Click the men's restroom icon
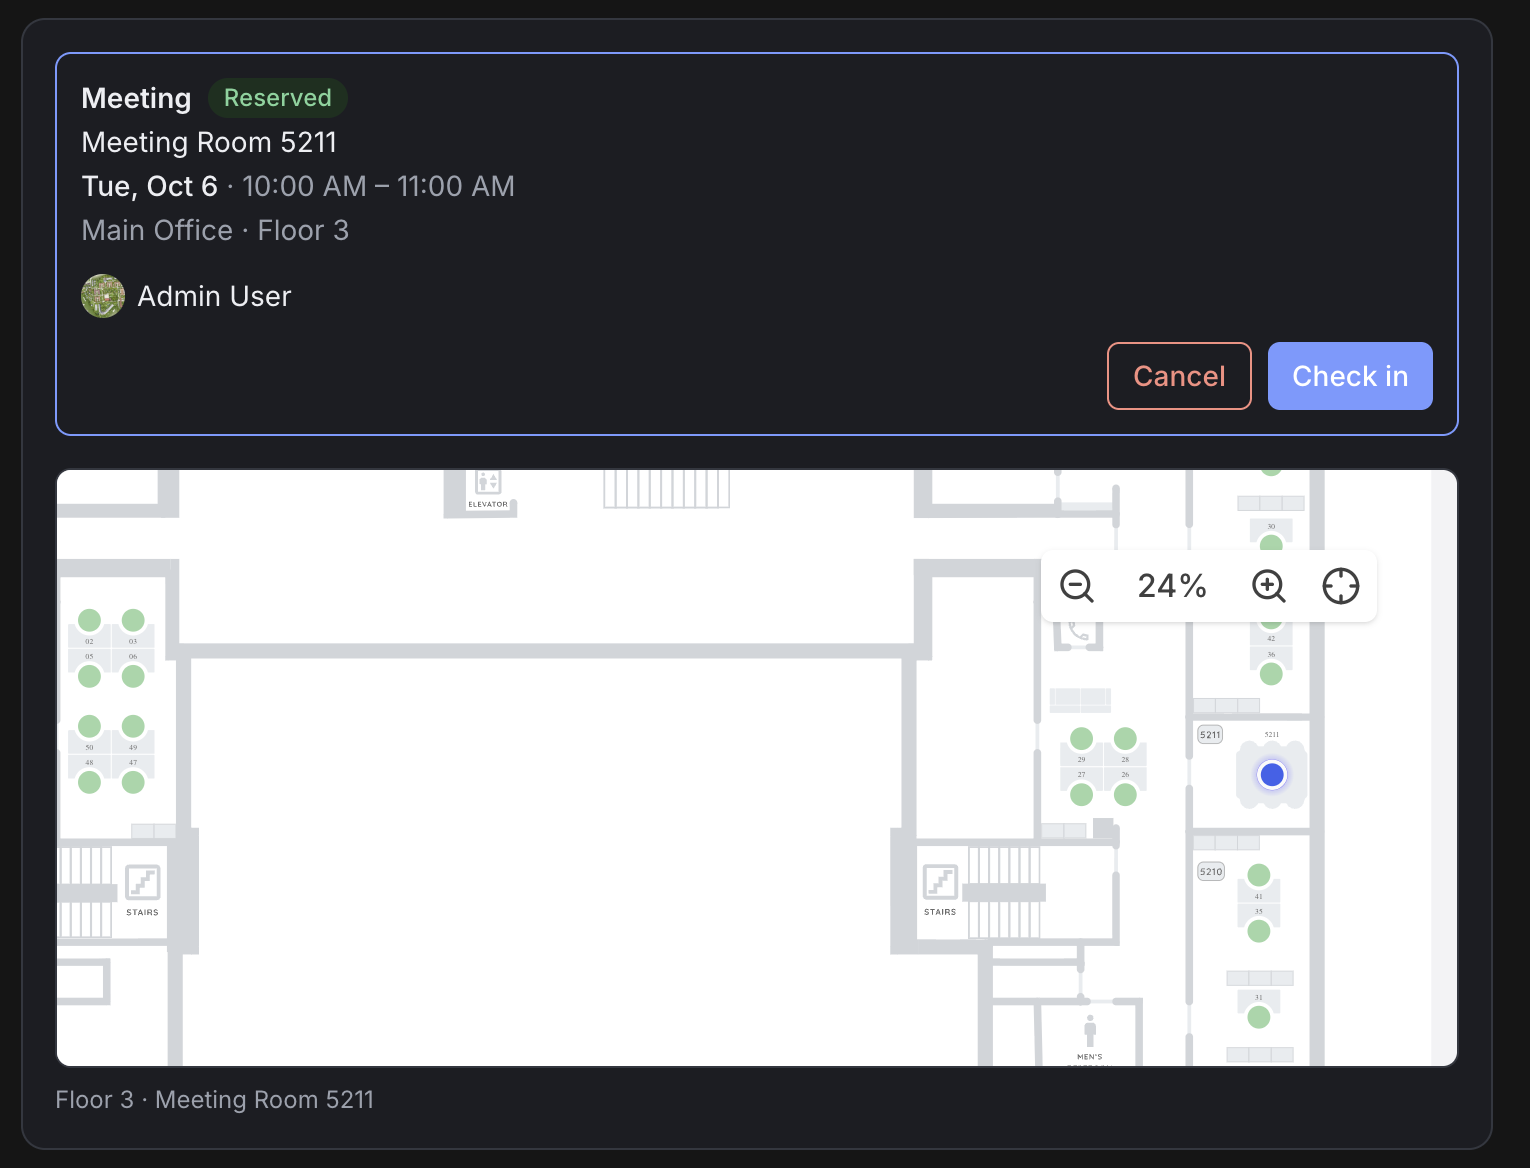This screenshot has height=1168, width=1530. click(1090, 1031)
